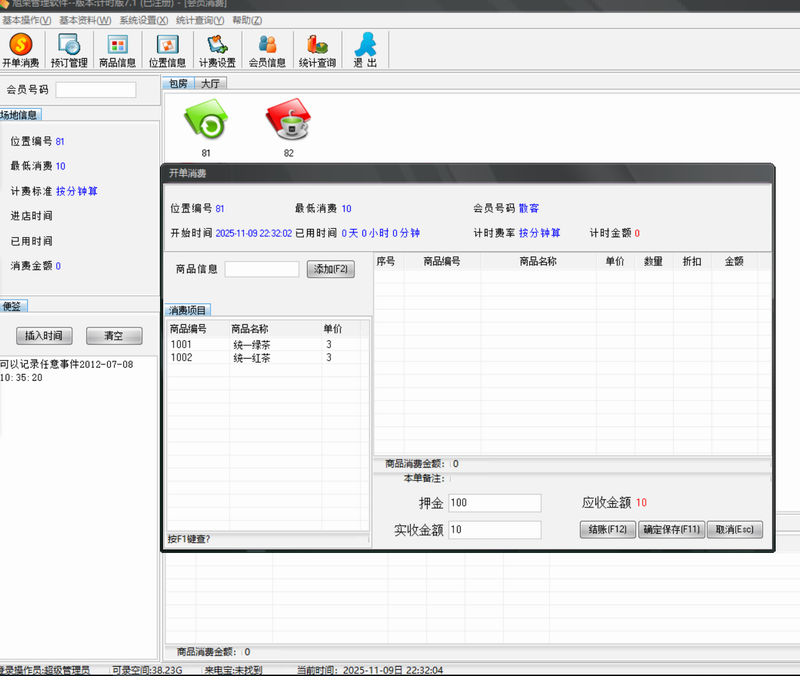Click the 统计查询 toolbar icon
Screen dimensions: 800x676
317,50
